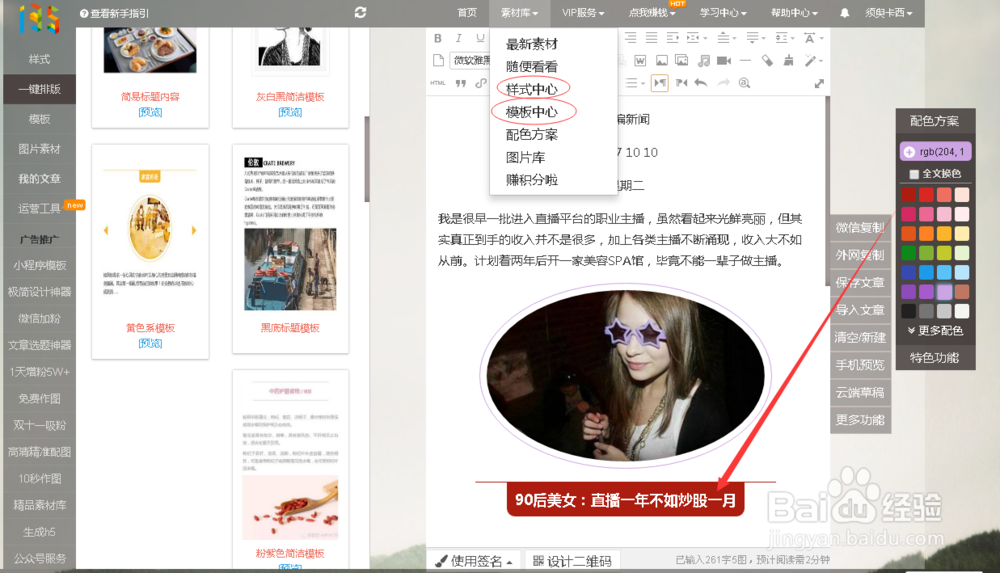Select 模板中心 from the menu
Viewport: 1000px width, 573px height.
click(531, 112)
